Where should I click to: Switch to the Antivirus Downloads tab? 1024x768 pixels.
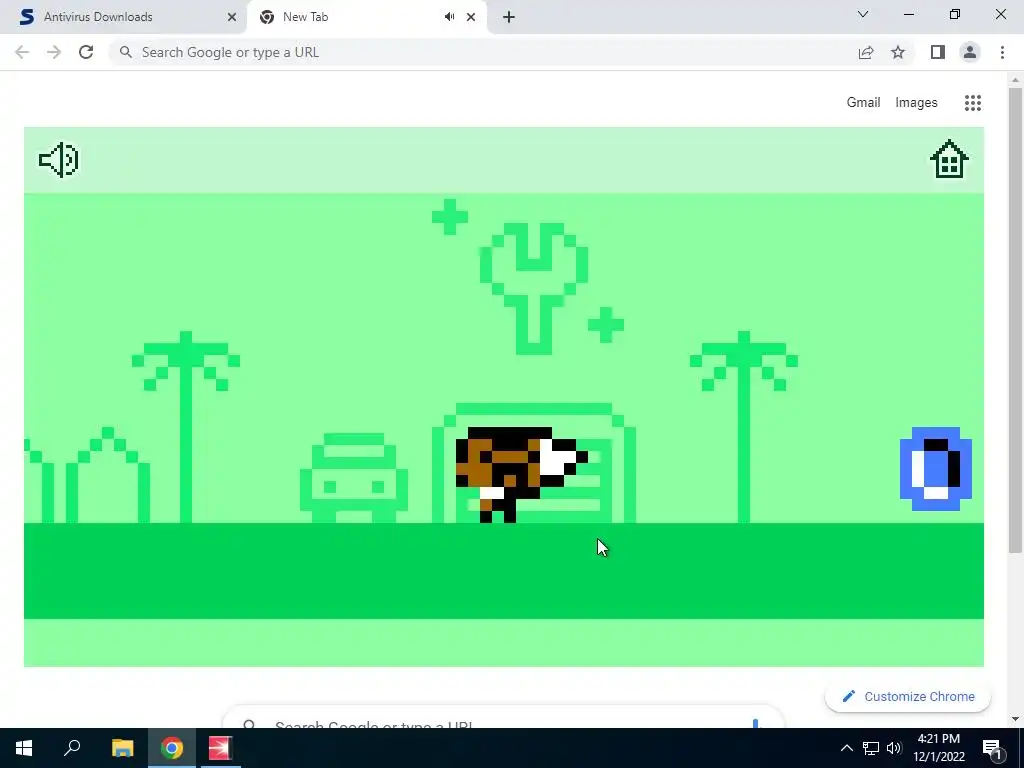pos(124,17)
